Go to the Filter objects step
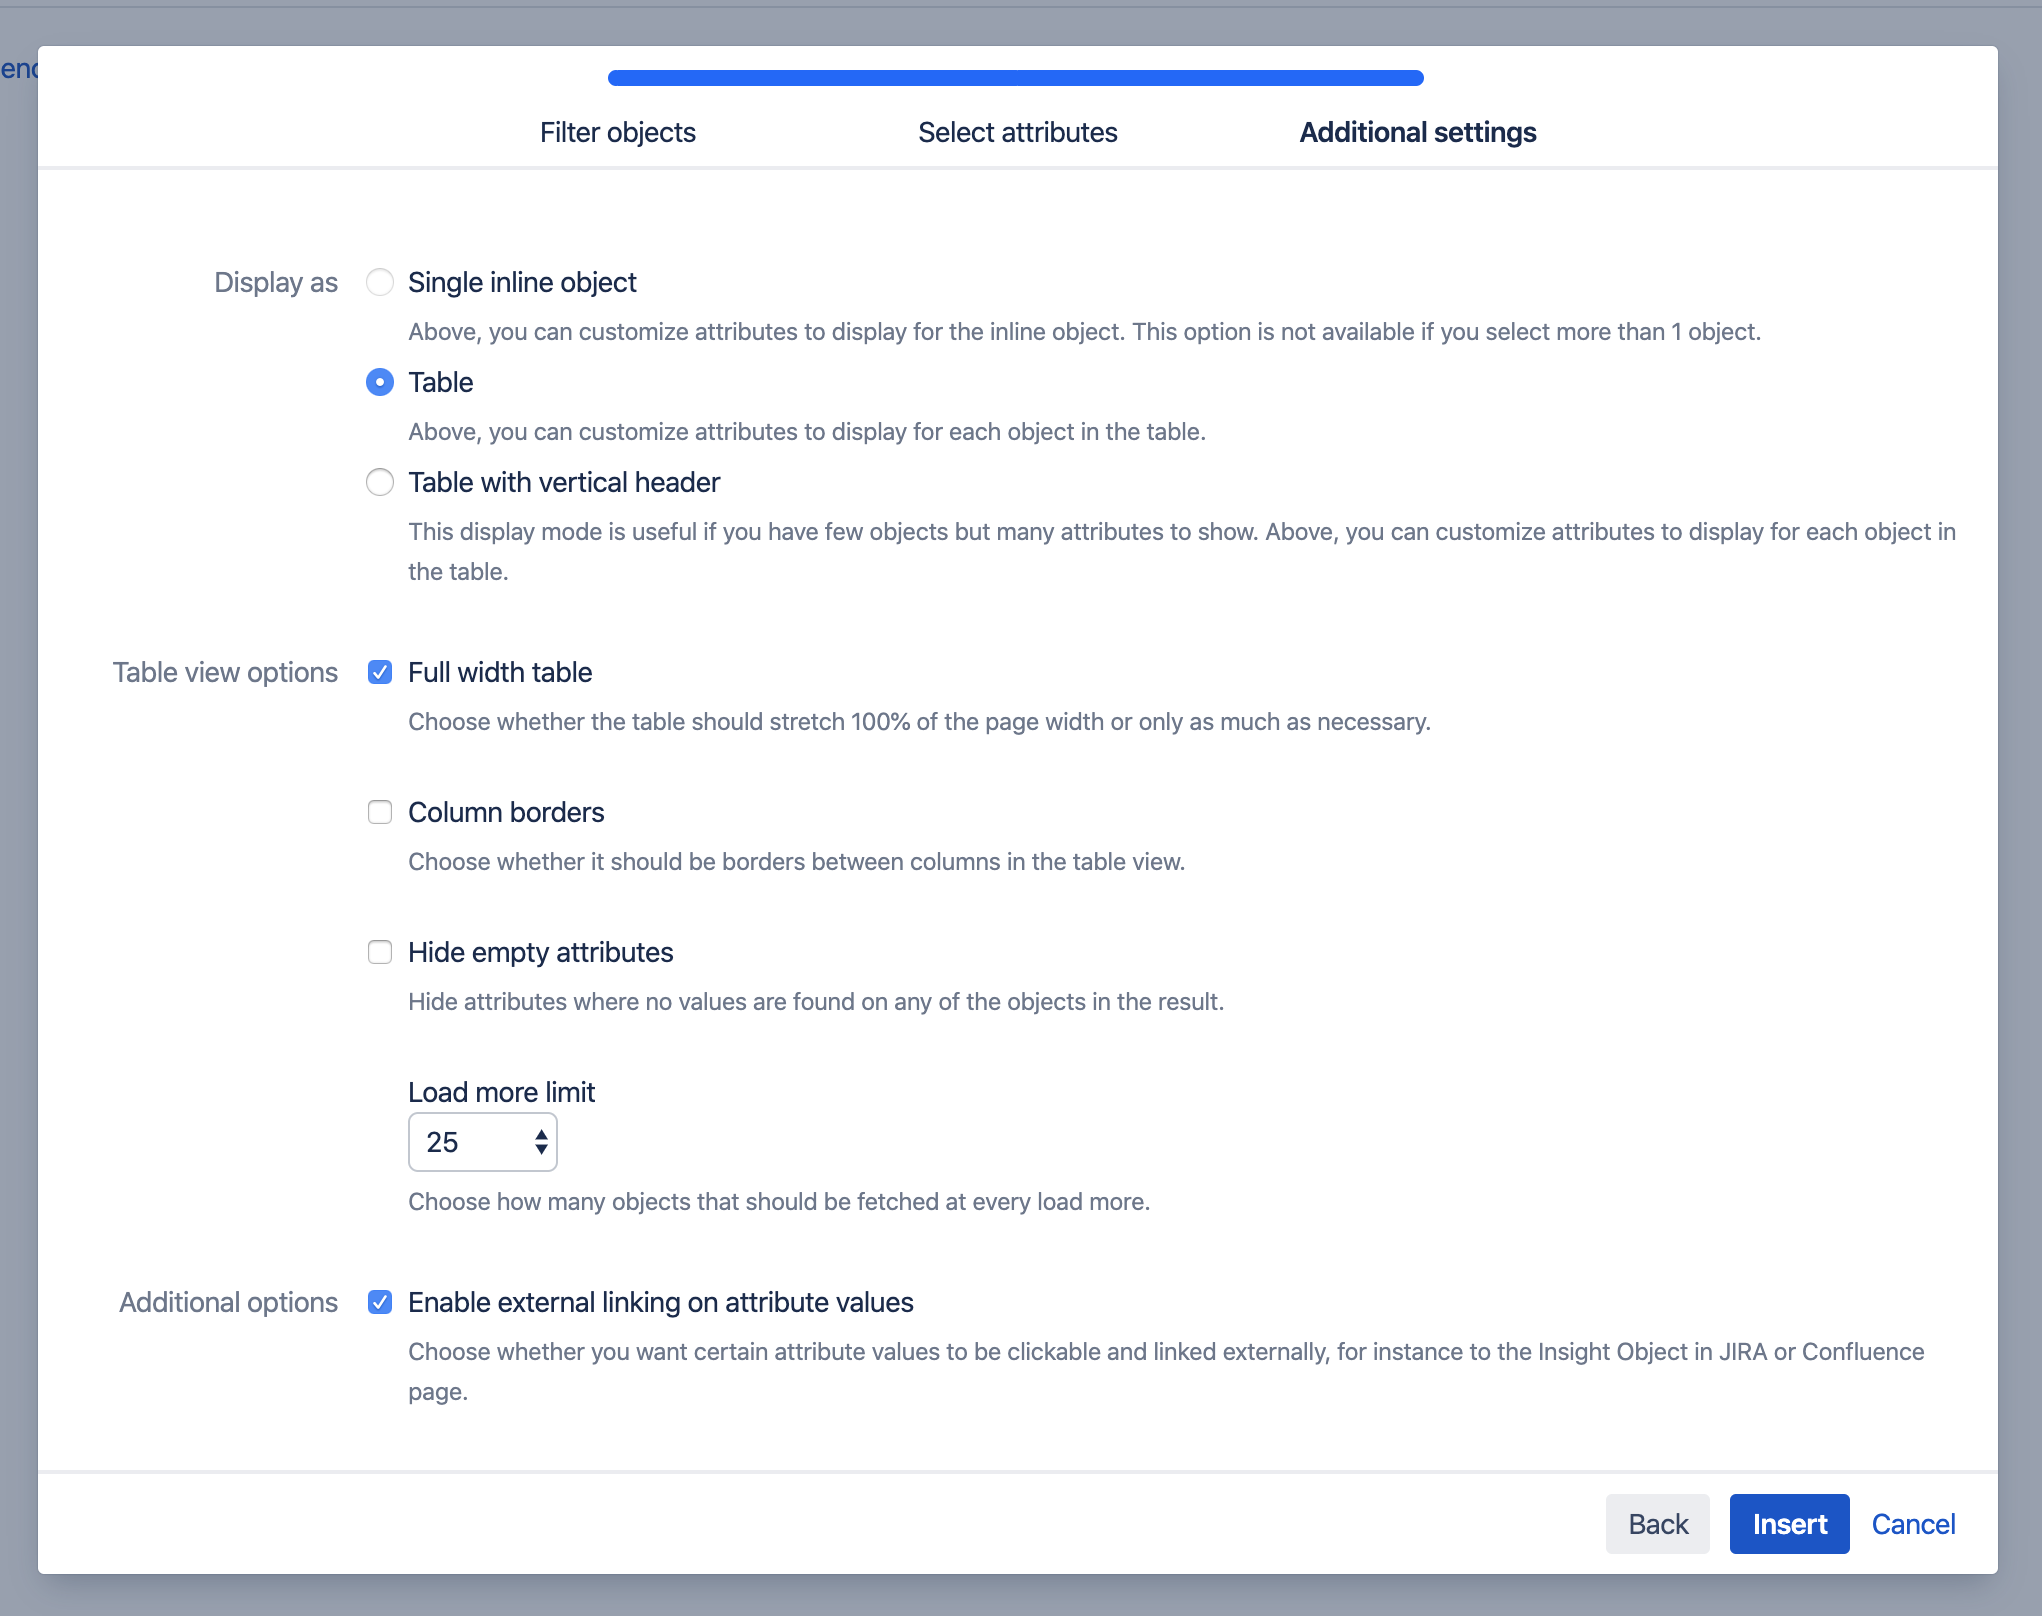Image resolution: width=2042 pixels, height=1616 pixels. [x=617, y=132]
